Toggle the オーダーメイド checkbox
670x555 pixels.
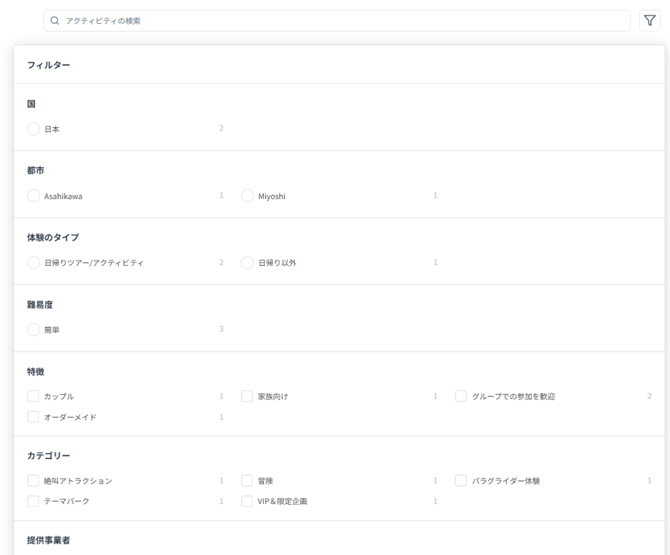[34, 417]
